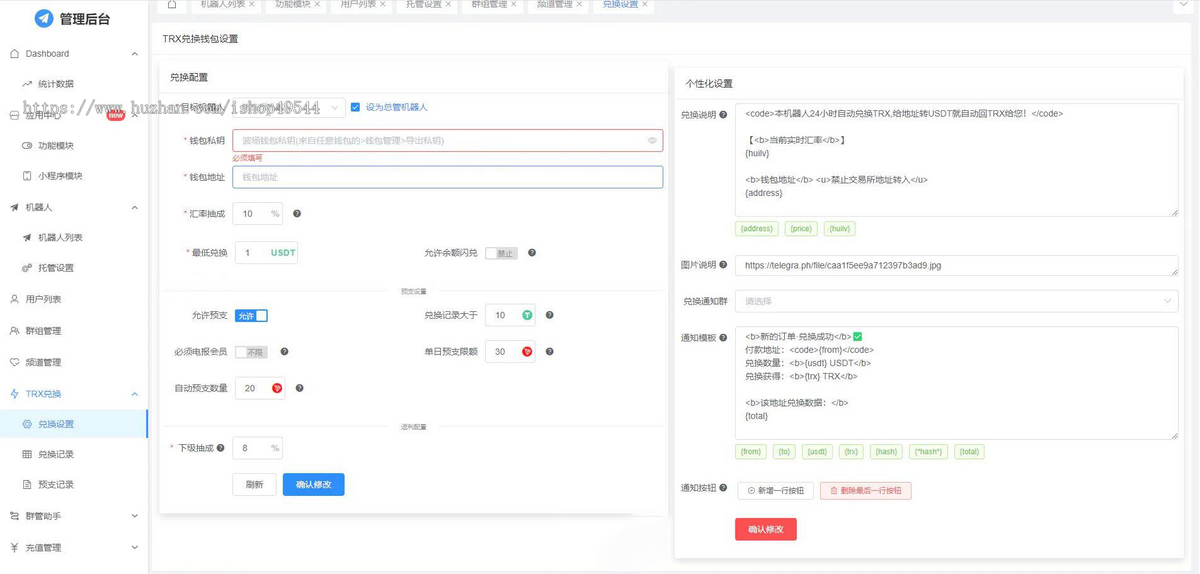Insert the {address} tag

pyautogui.click(x=756, y=229)
